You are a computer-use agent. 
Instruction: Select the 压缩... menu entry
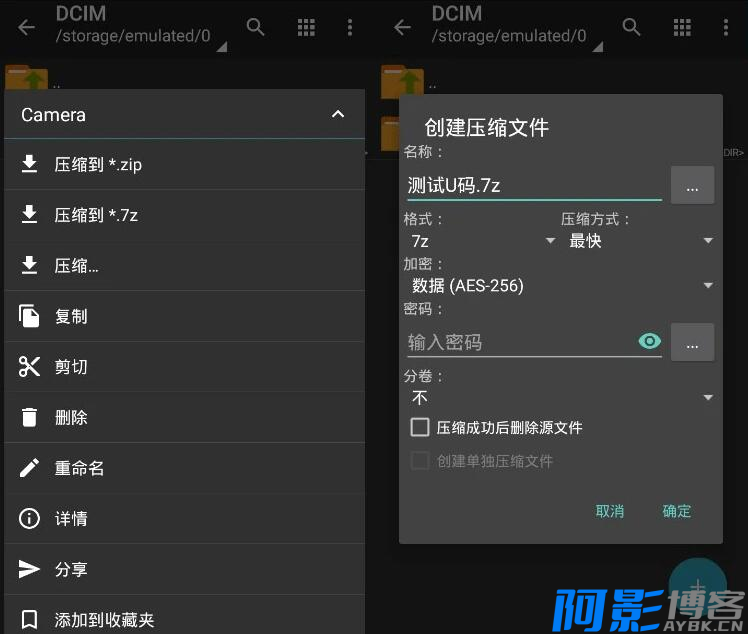pos(184,266)
